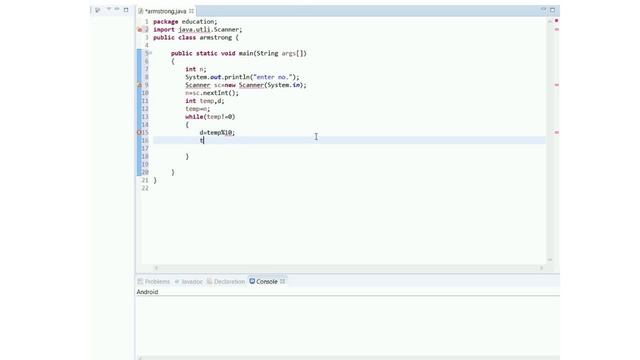
Task: Collapse the main method fold at line 5
Action: (x=150, y=53)
